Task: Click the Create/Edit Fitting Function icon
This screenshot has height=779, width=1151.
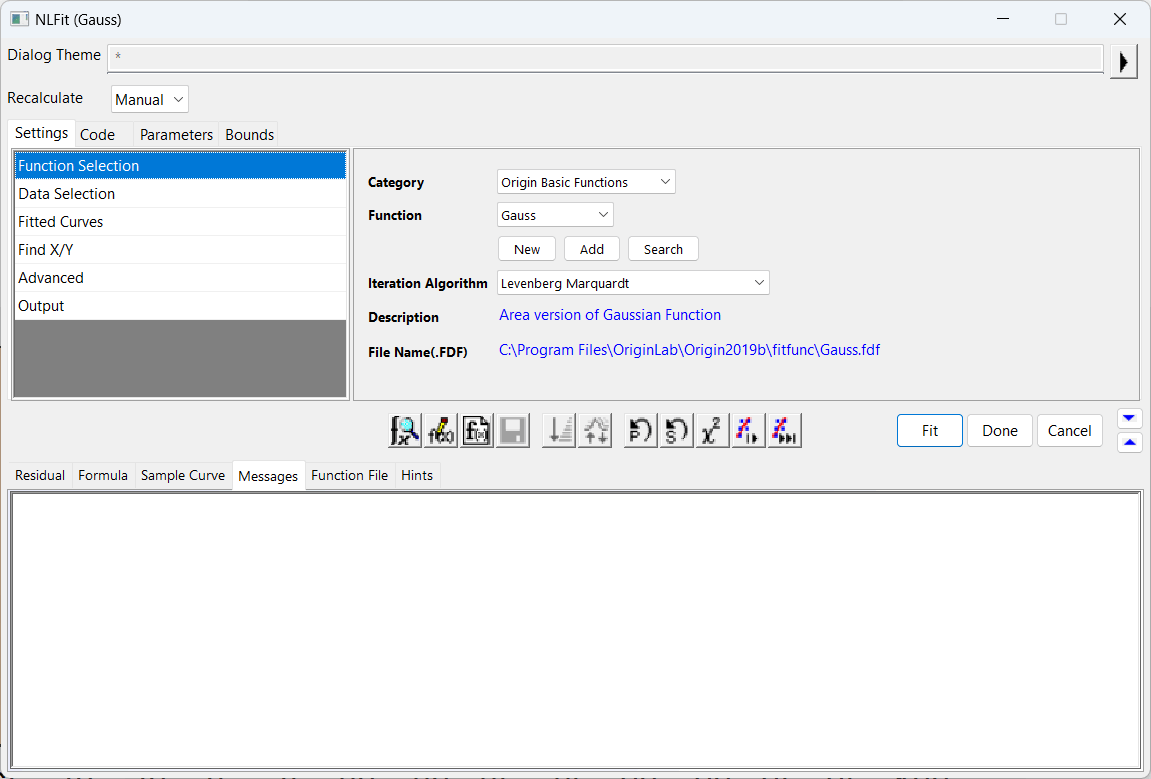Action: coord(477,431)
